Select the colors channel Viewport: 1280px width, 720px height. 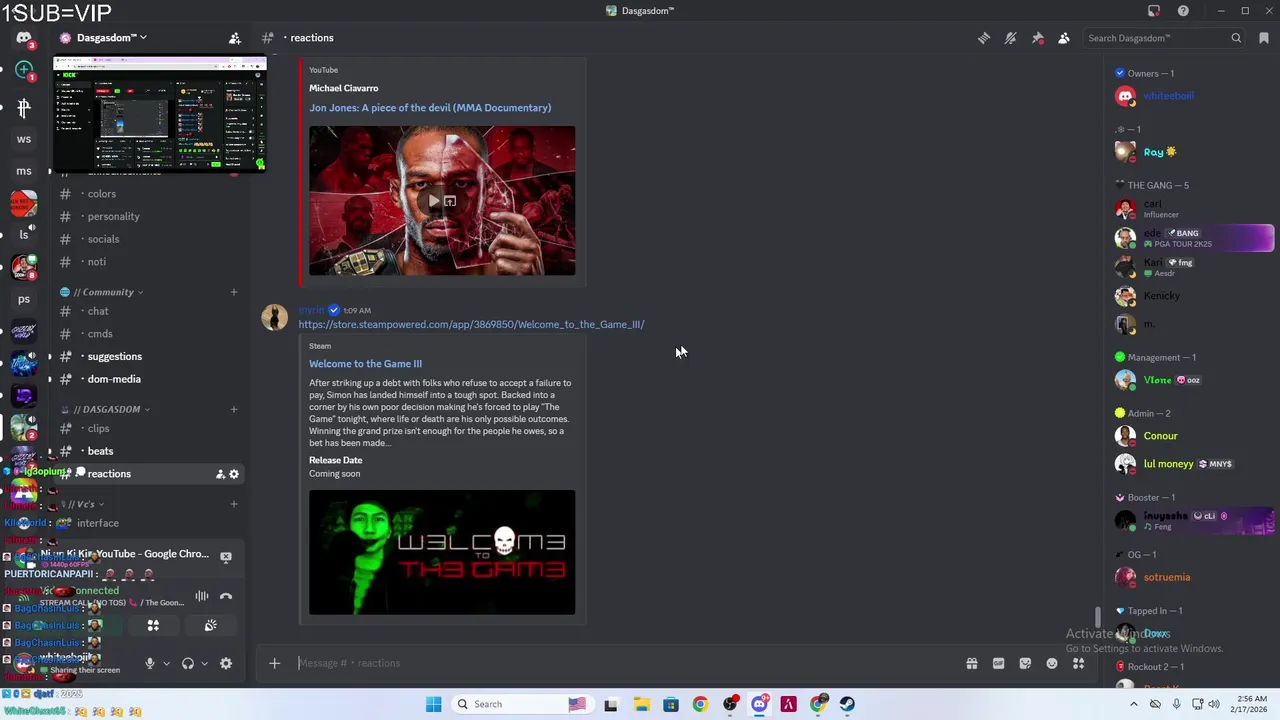pos(101,194)
